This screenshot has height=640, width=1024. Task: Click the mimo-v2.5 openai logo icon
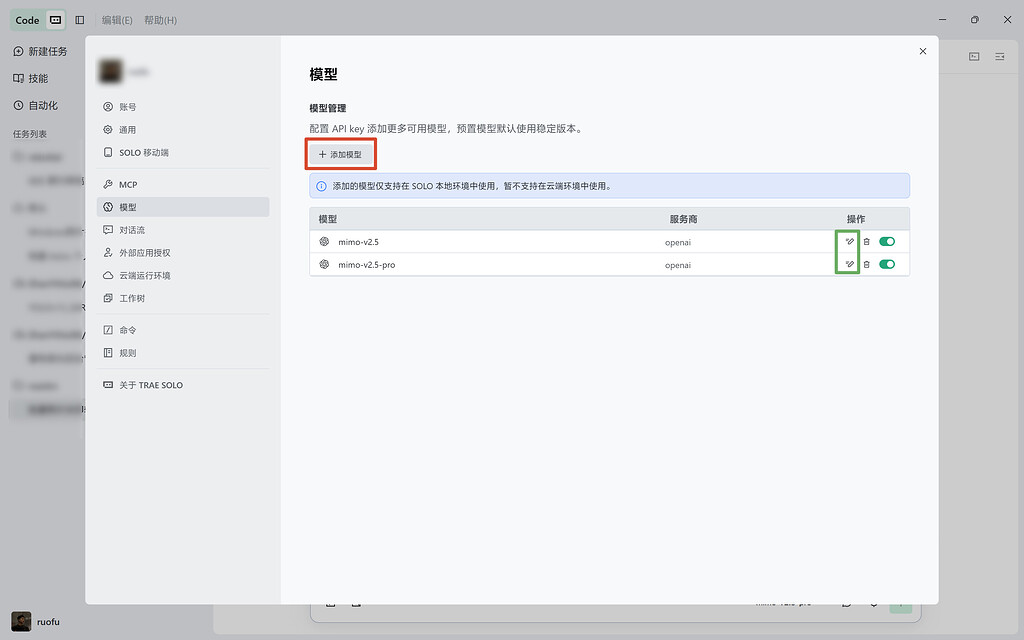(324, 242)
